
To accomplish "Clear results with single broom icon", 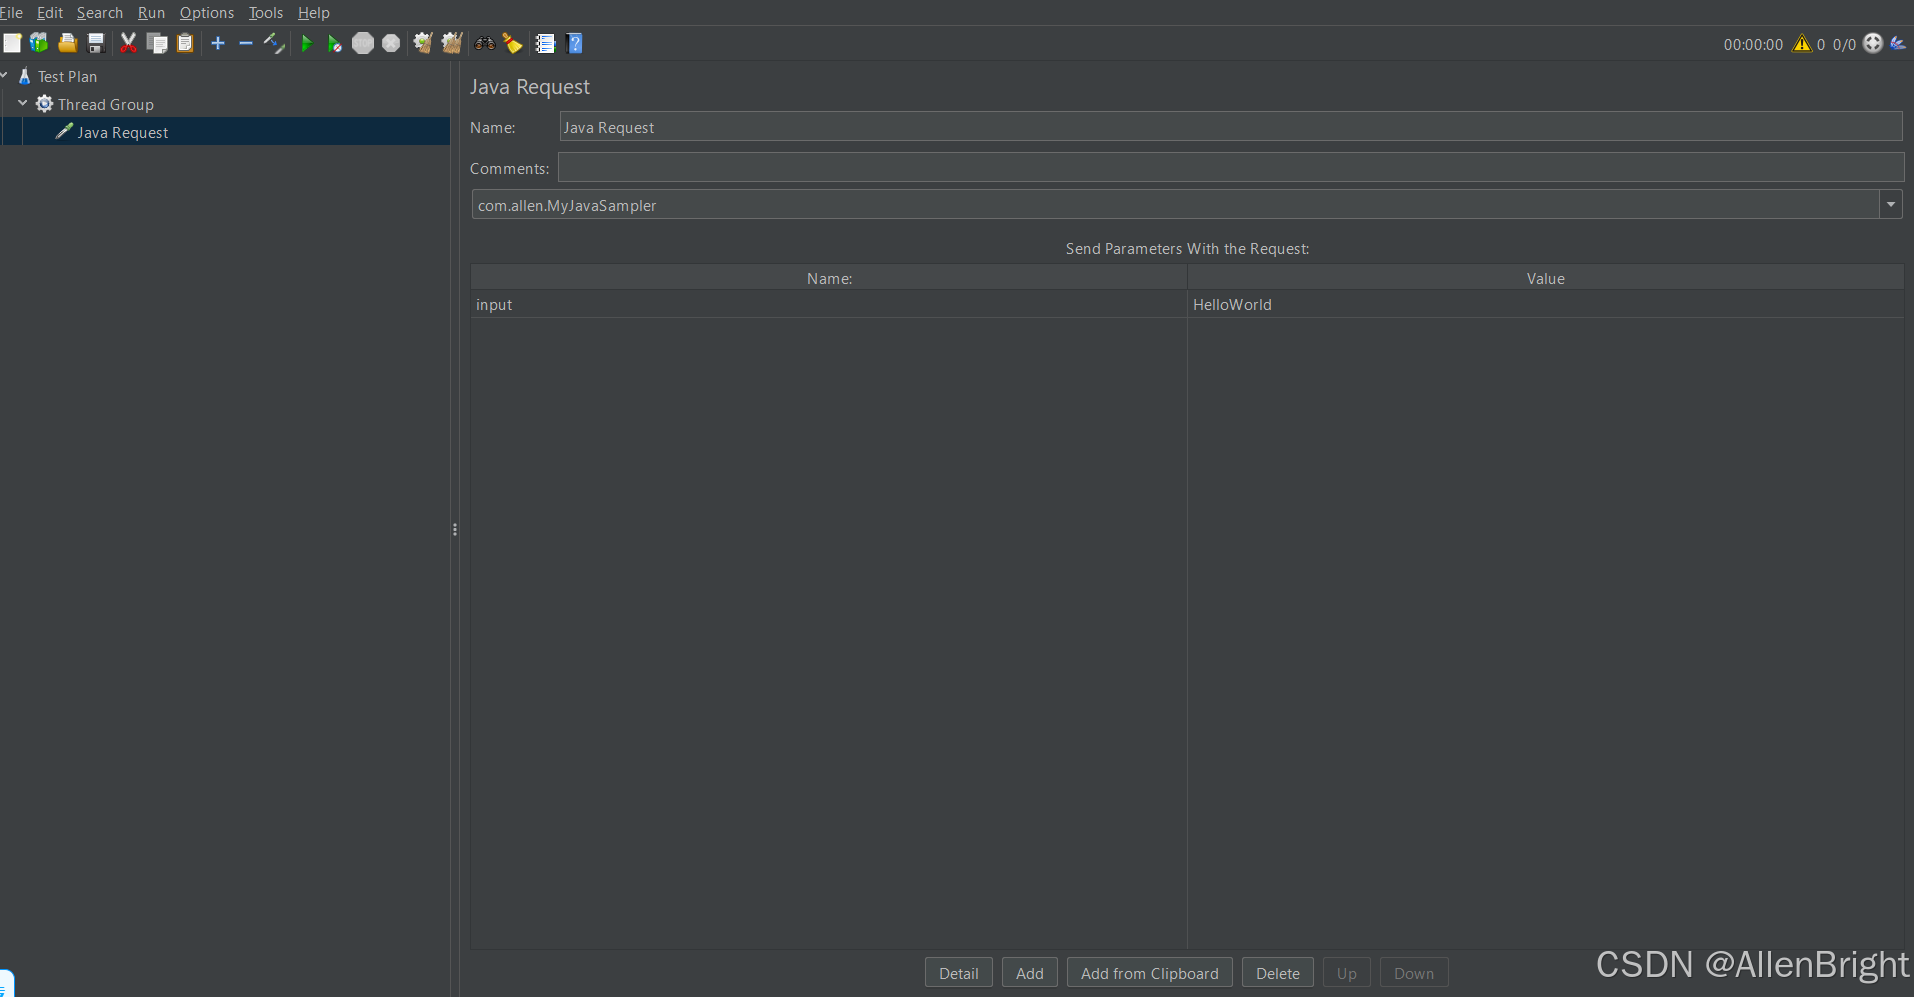I will (x=423, y=43).
